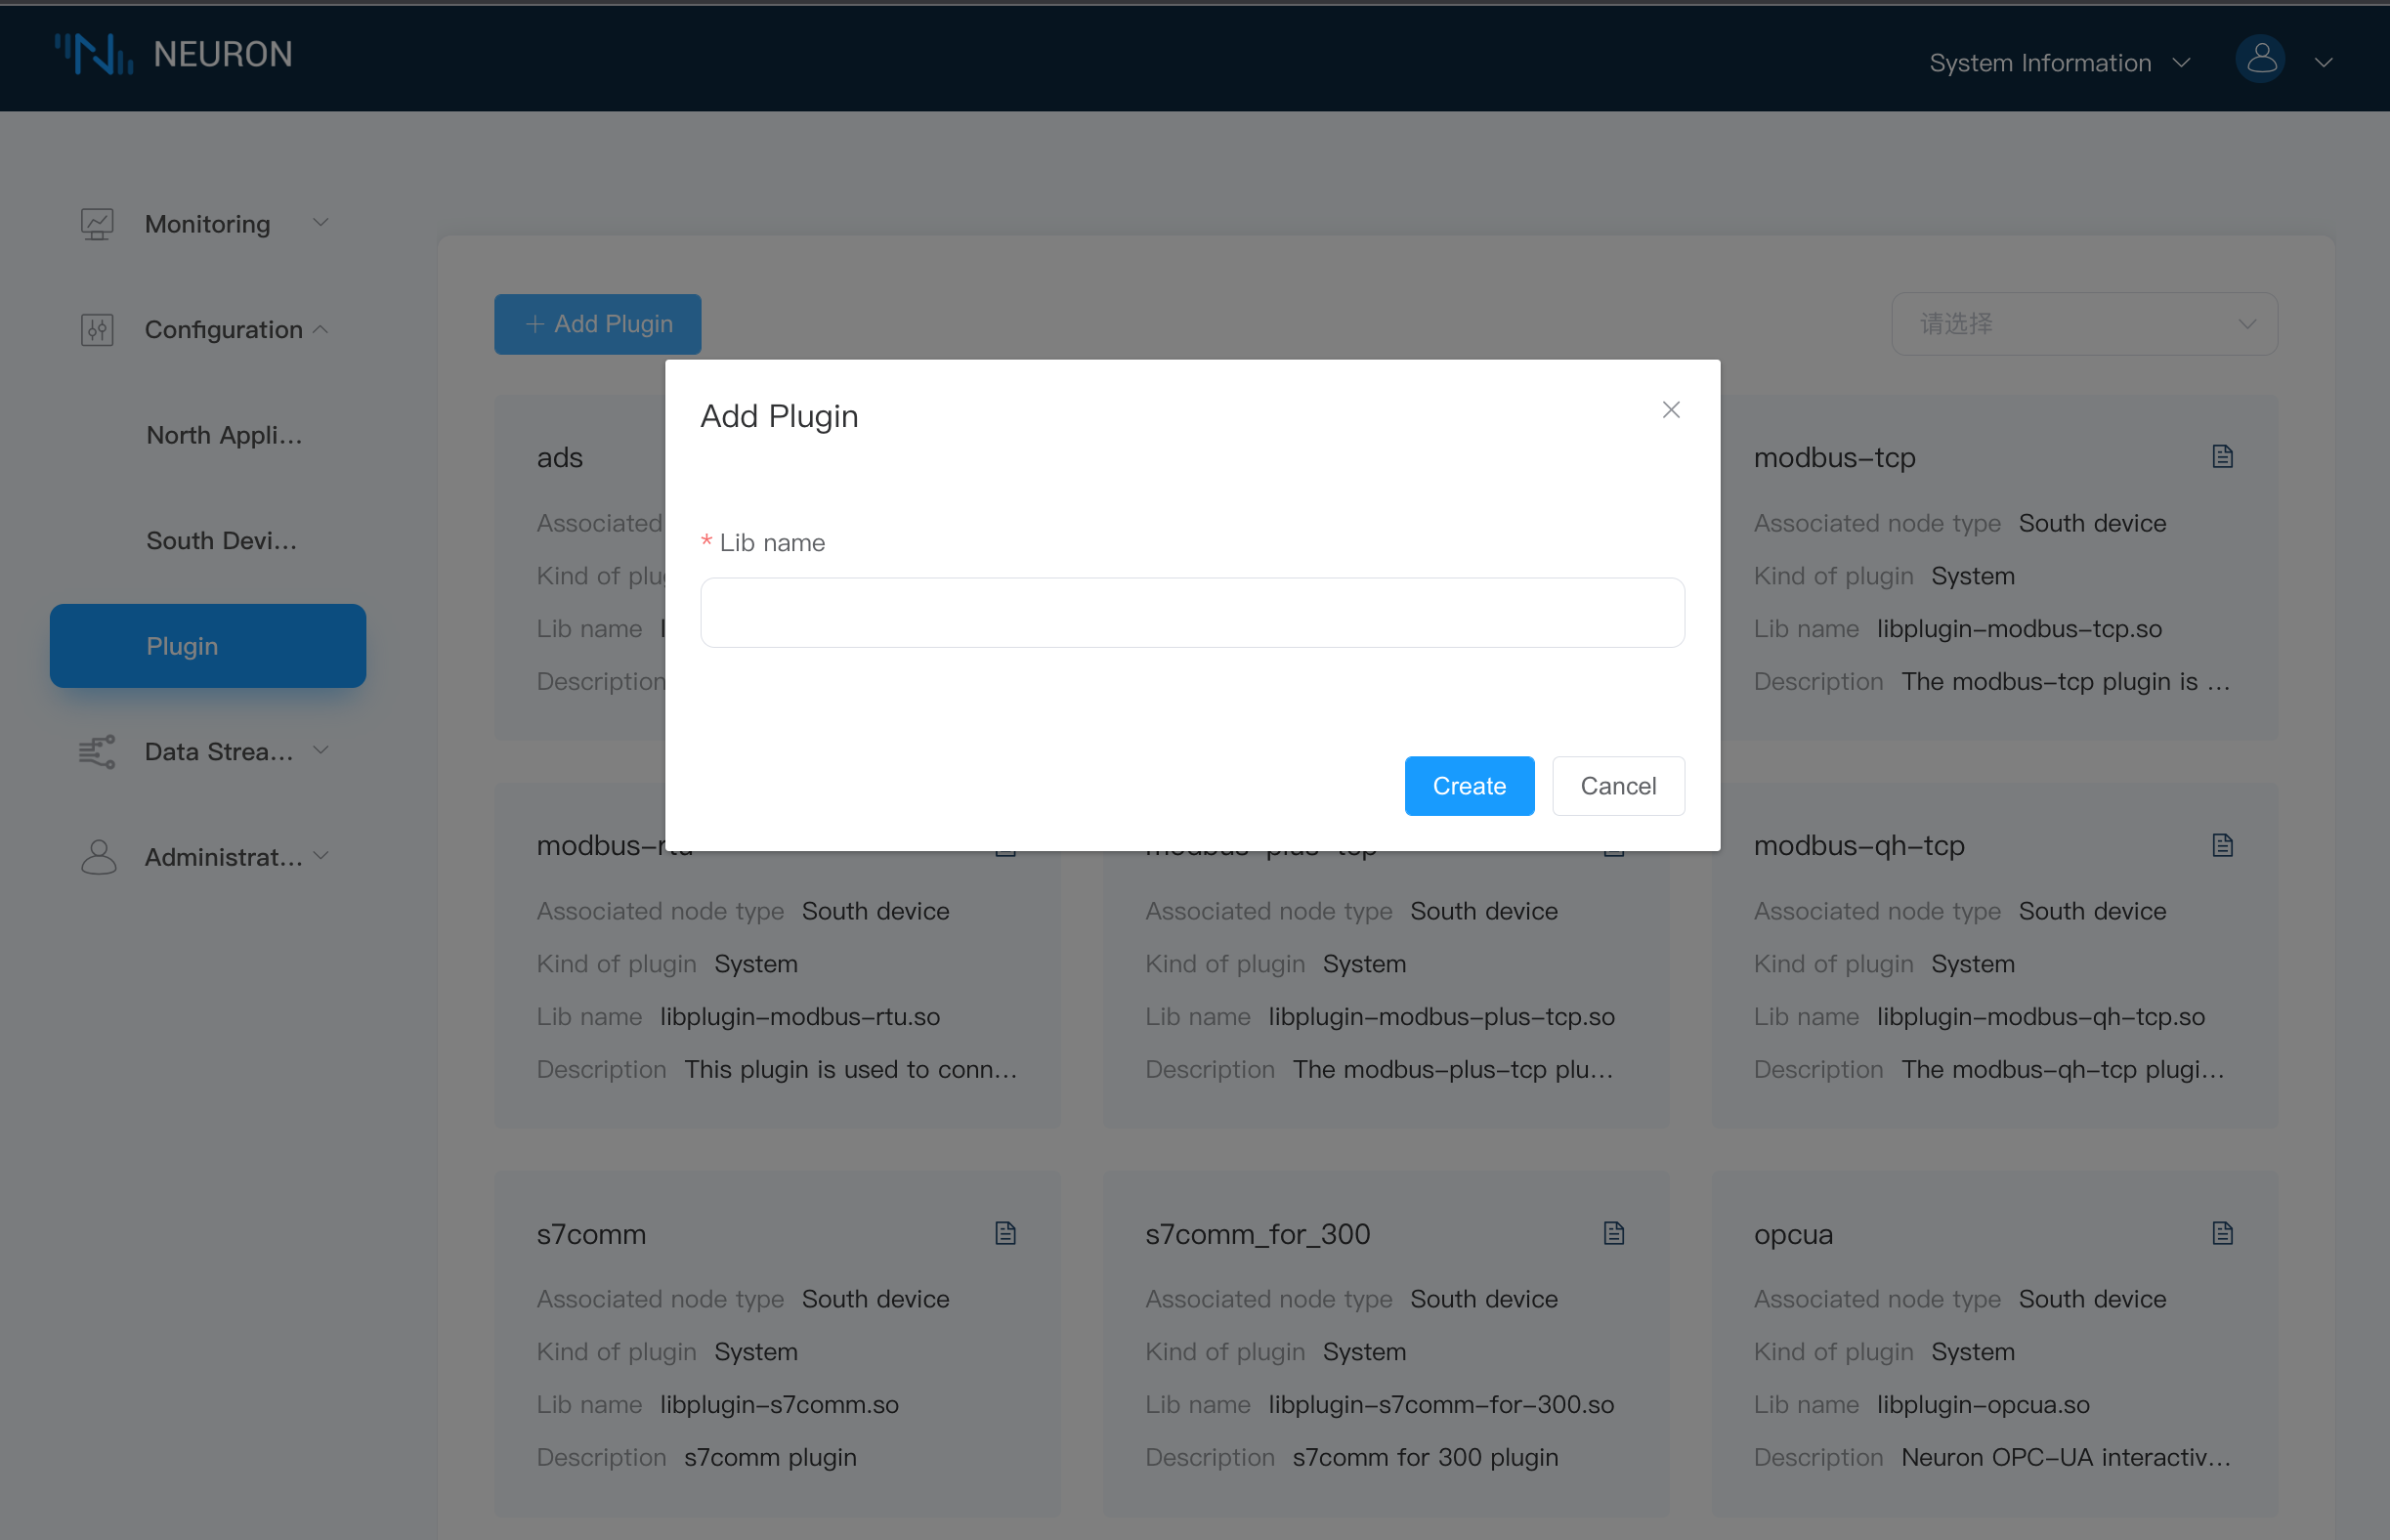2390x1540 pixels.
Task: Click the Add Plugin button
Action: tap(598, 322)
